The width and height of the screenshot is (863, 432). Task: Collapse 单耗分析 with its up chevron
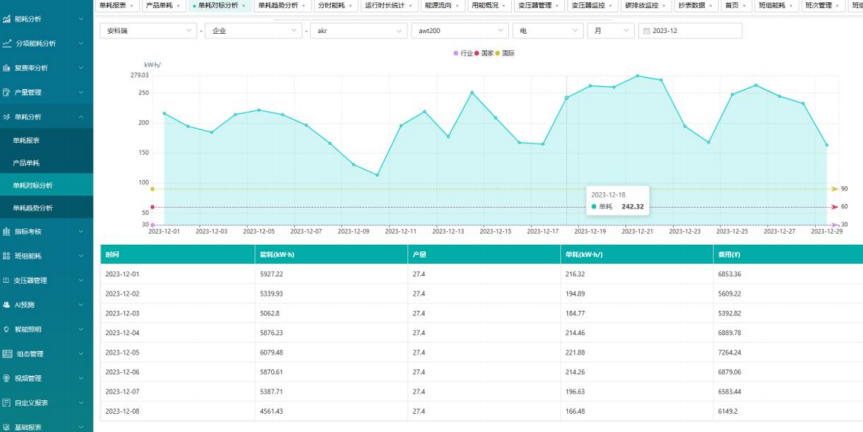click(81, 117)
